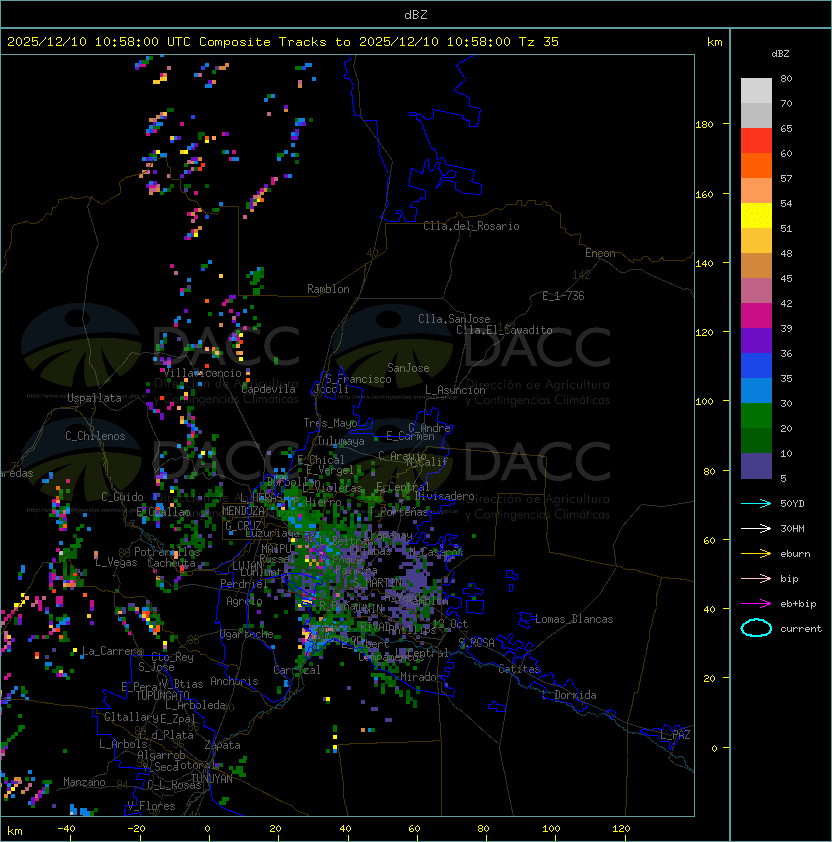The width and height of the screenshot is (832, 842).
Task: Pick the grey 70–65 dBZ swatch
Action: tap(756, 115)
